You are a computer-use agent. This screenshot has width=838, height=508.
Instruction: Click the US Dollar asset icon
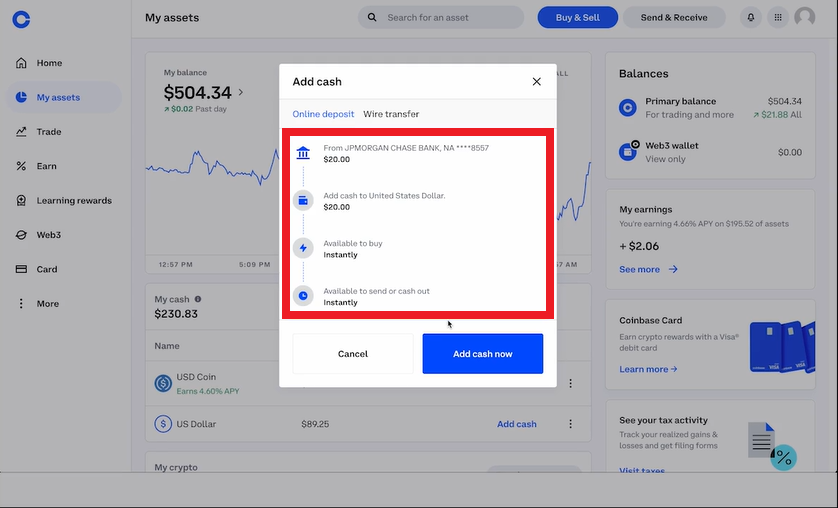[163, 424]
